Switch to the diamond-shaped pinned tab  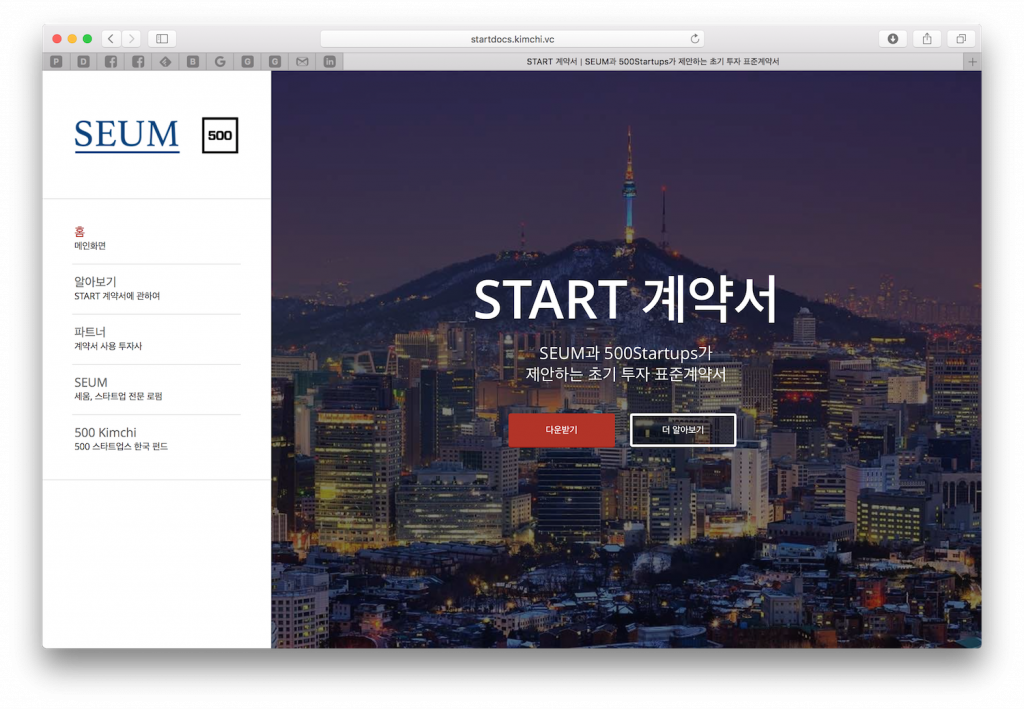[166, 61]
